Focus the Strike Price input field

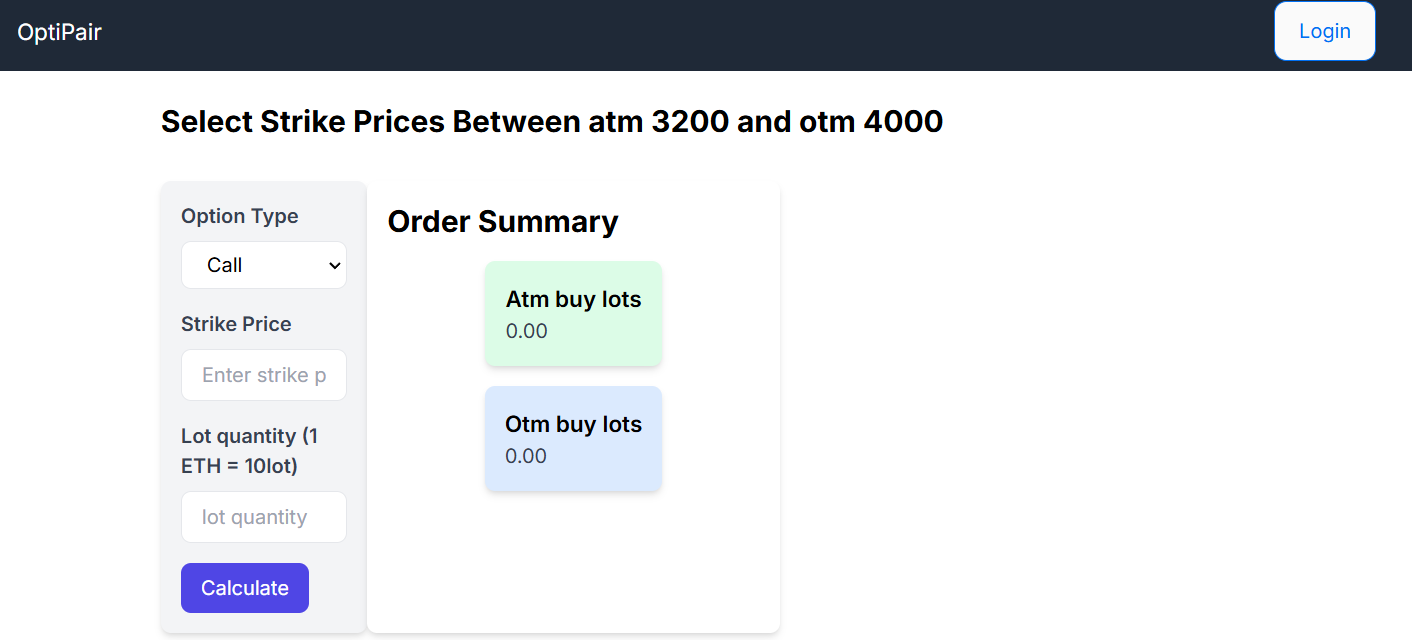click(x=264, y=375)
